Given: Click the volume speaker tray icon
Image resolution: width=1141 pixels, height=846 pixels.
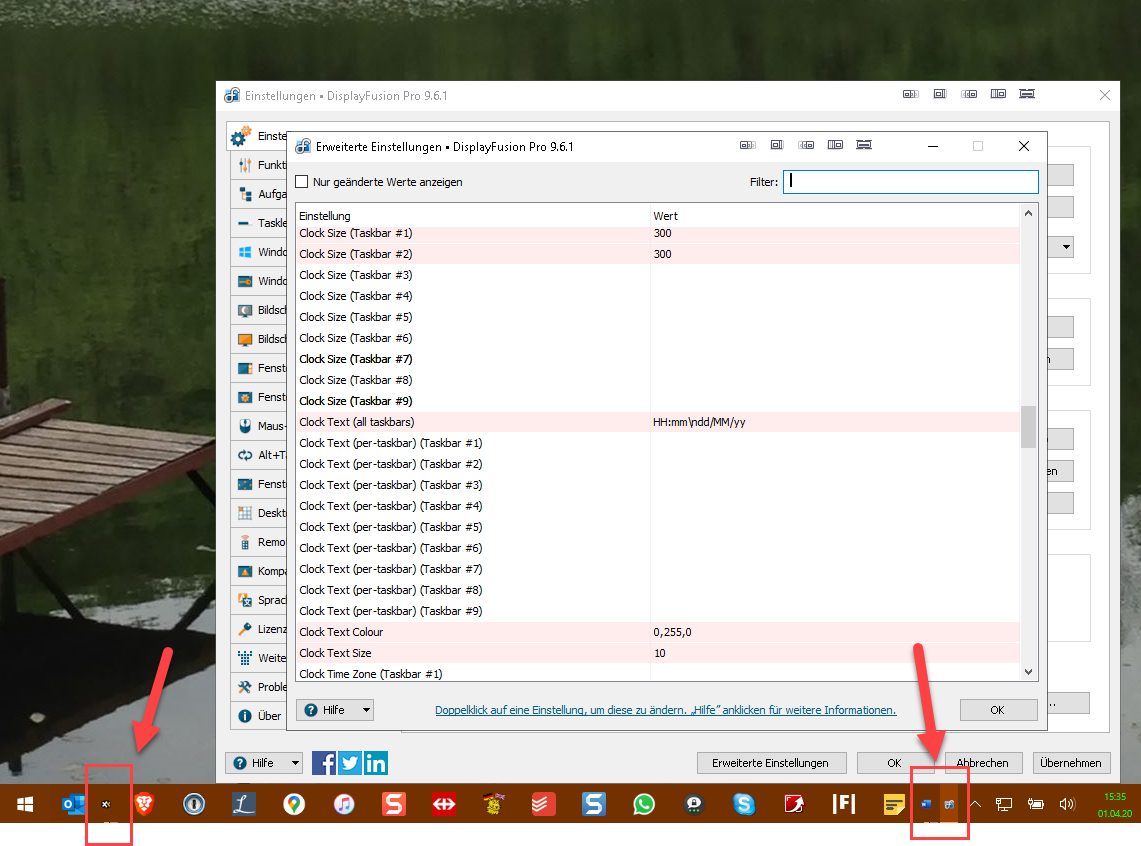Looking at the screenshot, I should (1066, 804).
